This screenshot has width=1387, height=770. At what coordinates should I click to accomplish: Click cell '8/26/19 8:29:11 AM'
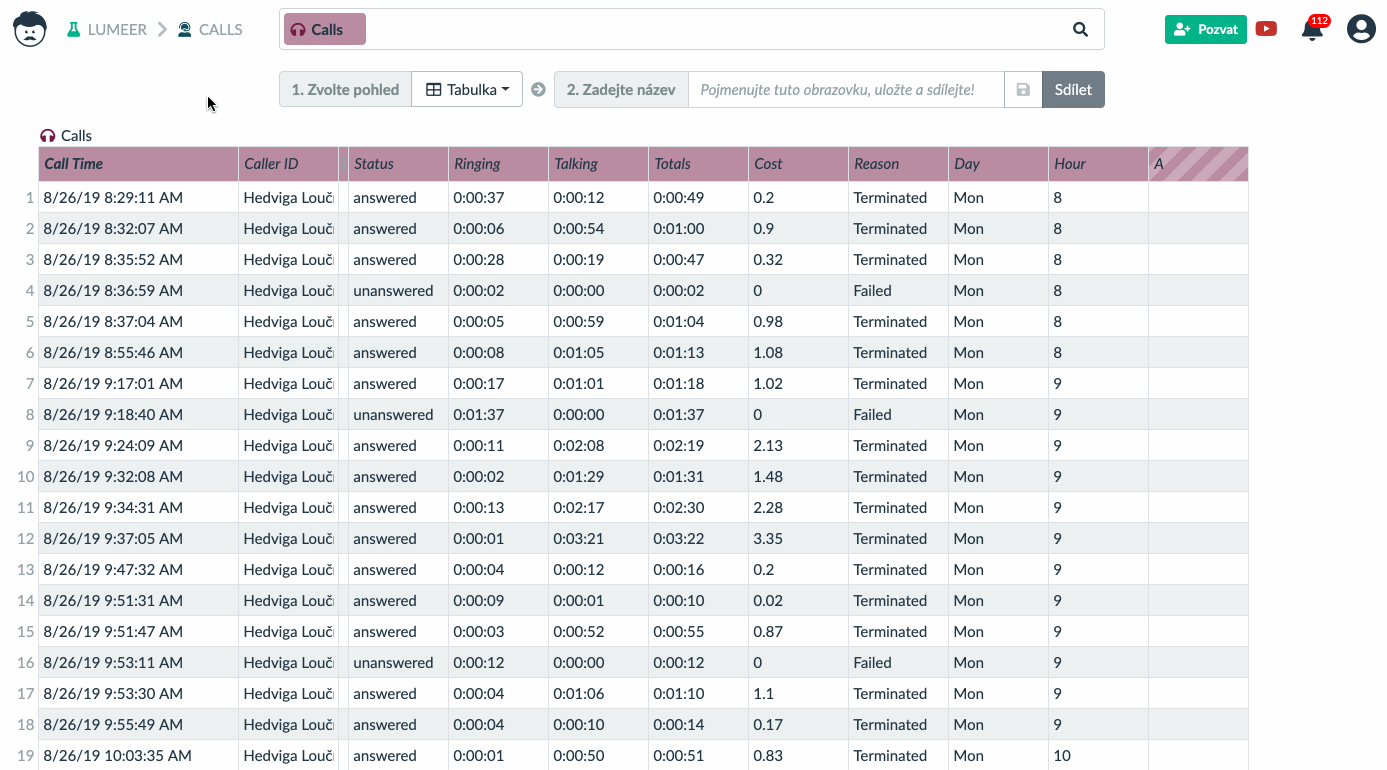(x=138, y=198)
